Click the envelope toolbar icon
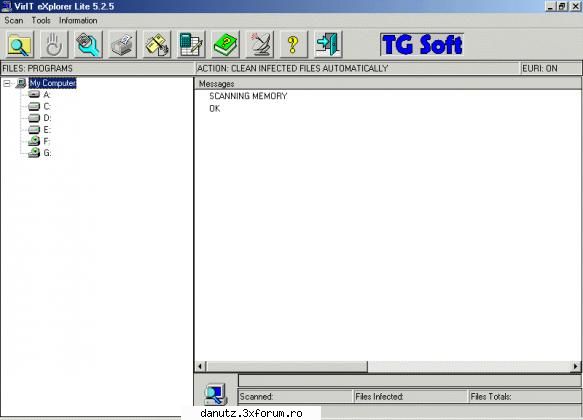 click(x=157, y=45)
